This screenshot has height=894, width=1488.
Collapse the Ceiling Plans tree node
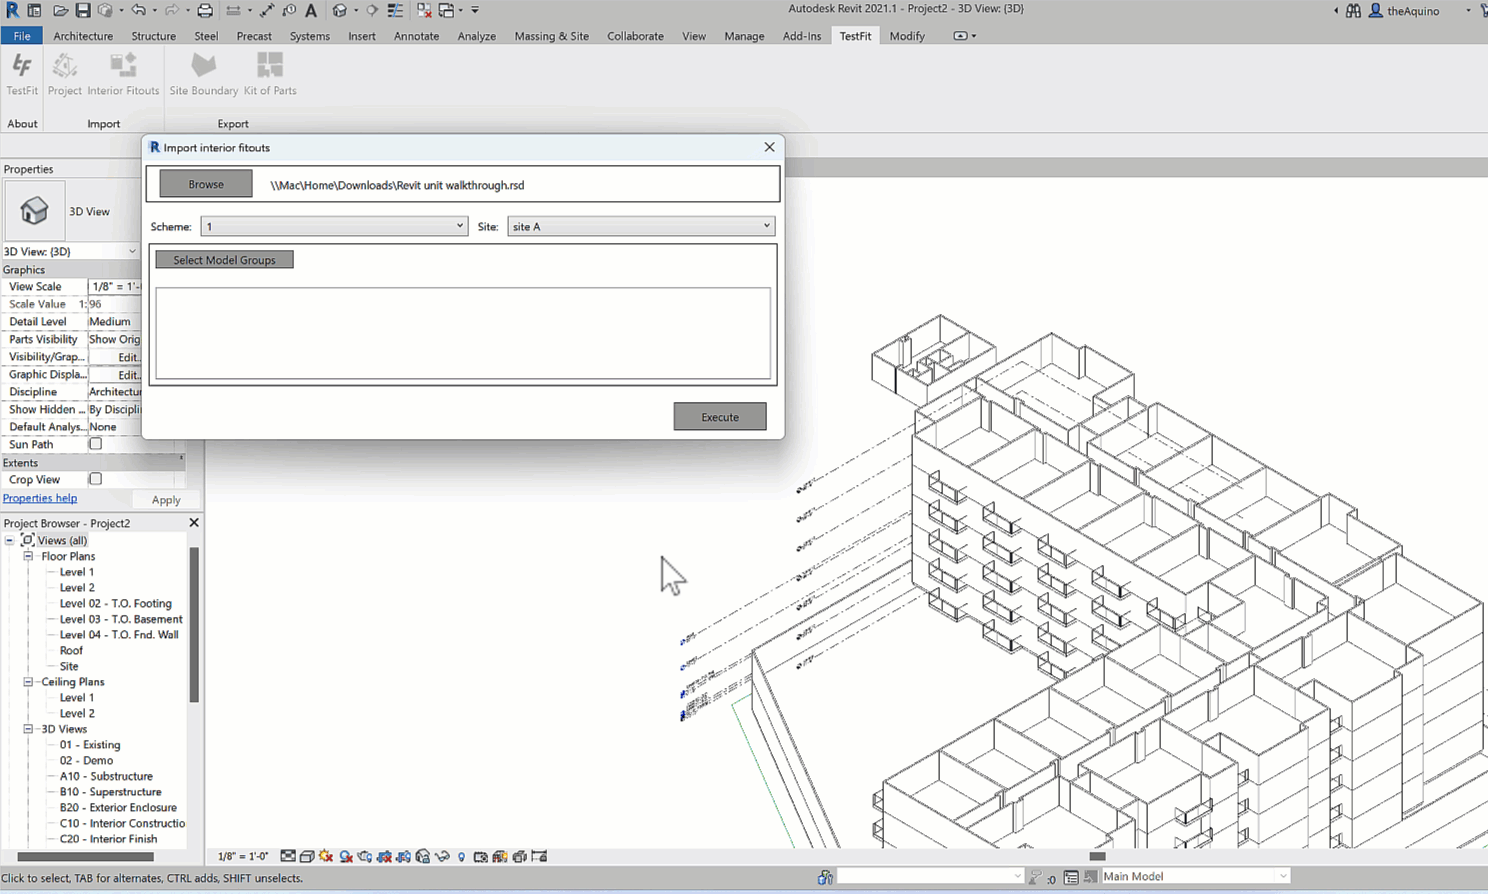[x=28, y=682]
